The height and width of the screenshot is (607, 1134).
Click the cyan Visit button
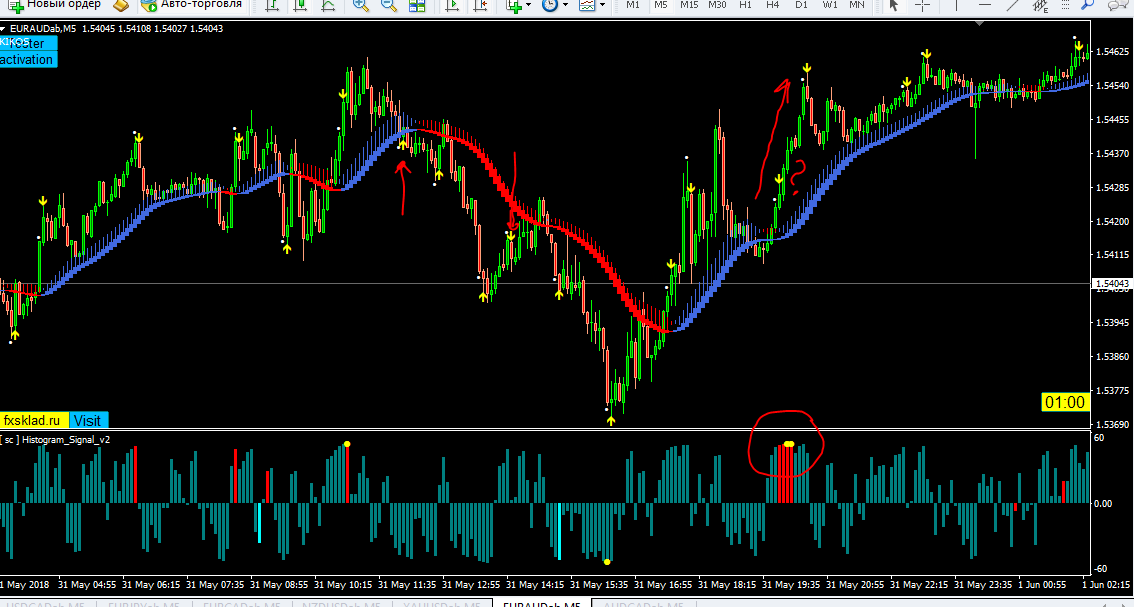(88, 420)
